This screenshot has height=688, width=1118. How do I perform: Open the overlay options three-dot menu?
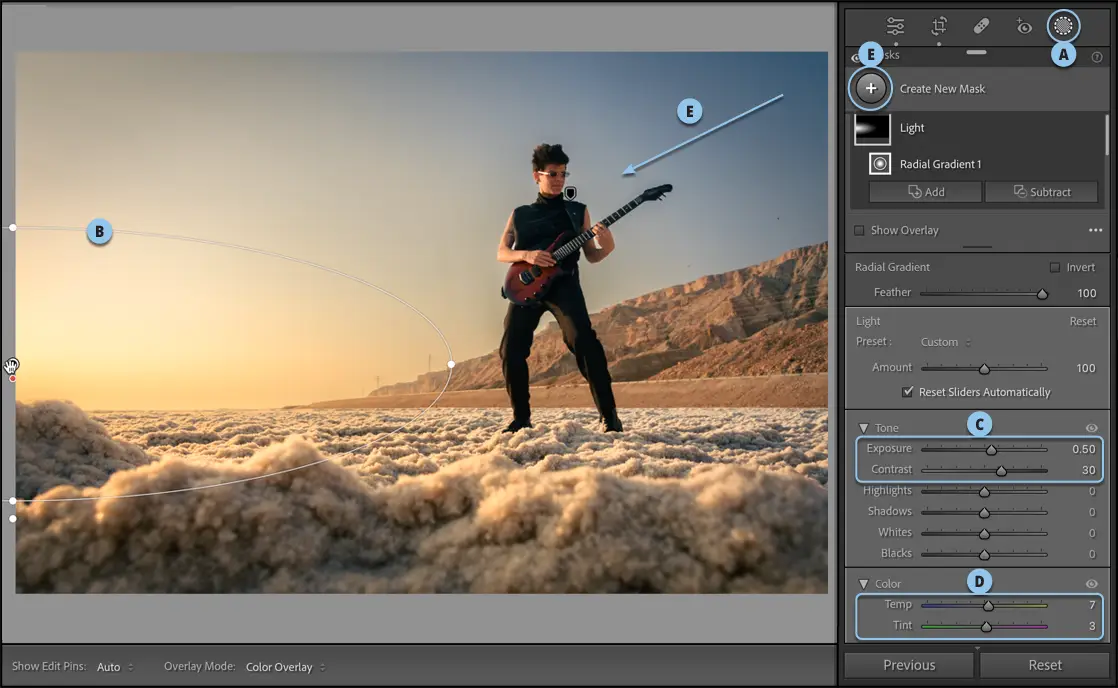tap(1095, 230)
